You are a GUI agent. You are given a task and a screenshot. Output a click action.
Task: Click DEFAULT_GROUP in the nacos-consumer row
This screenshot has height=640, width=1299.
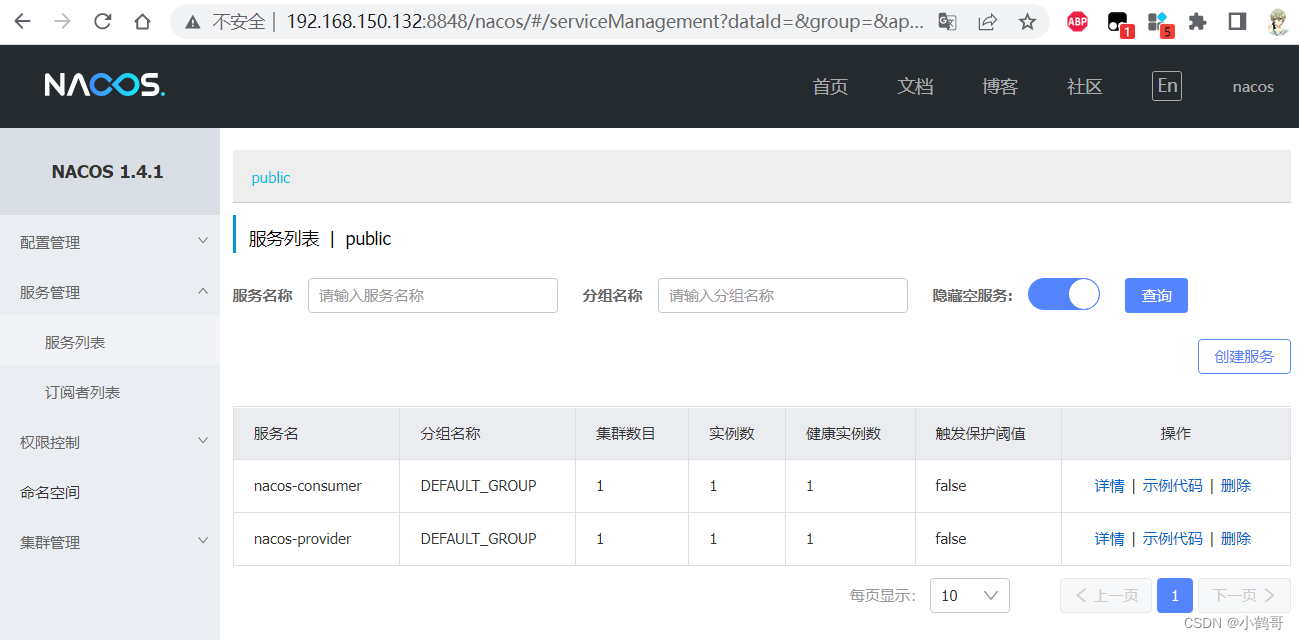(x=478, y=486)
